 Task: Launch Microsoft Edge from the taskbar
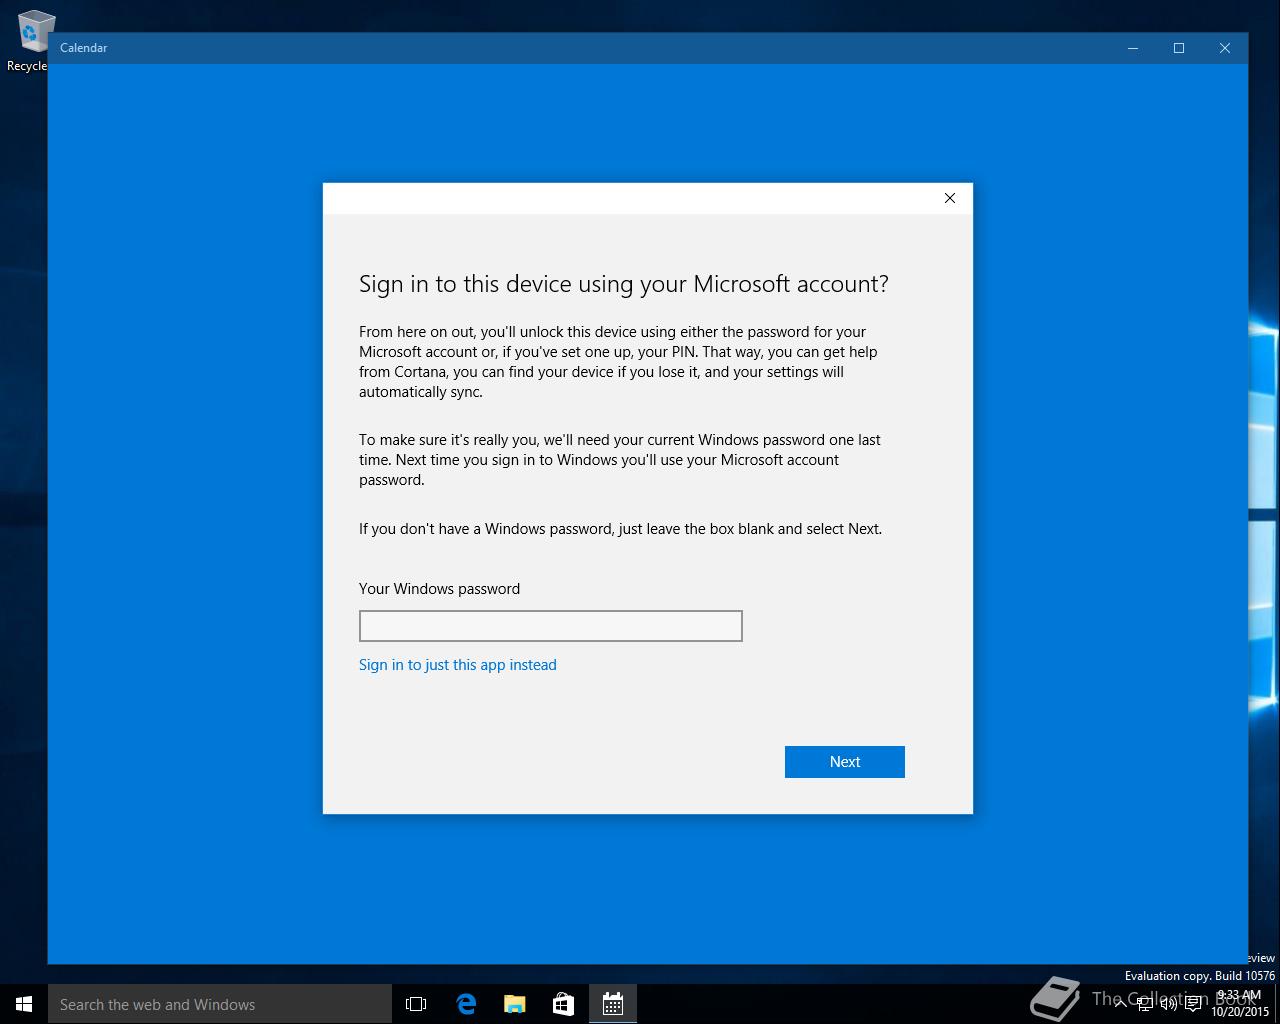click(466, 1004)
